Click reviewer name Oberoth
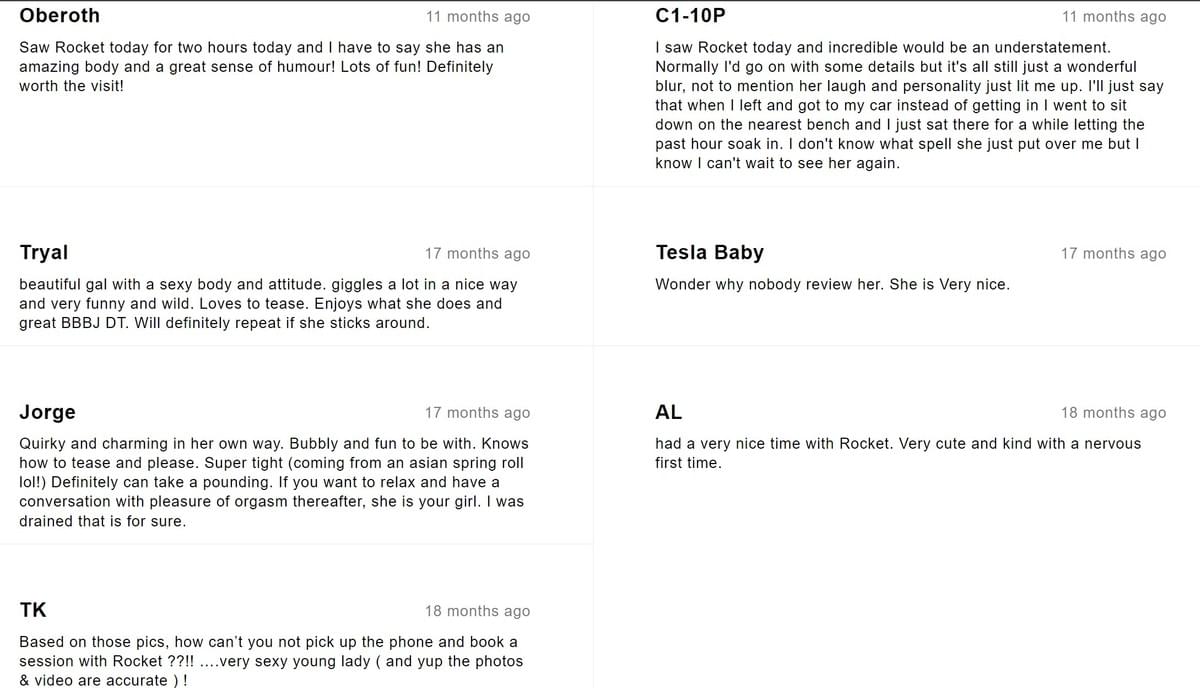 click(x=59, y=16)
